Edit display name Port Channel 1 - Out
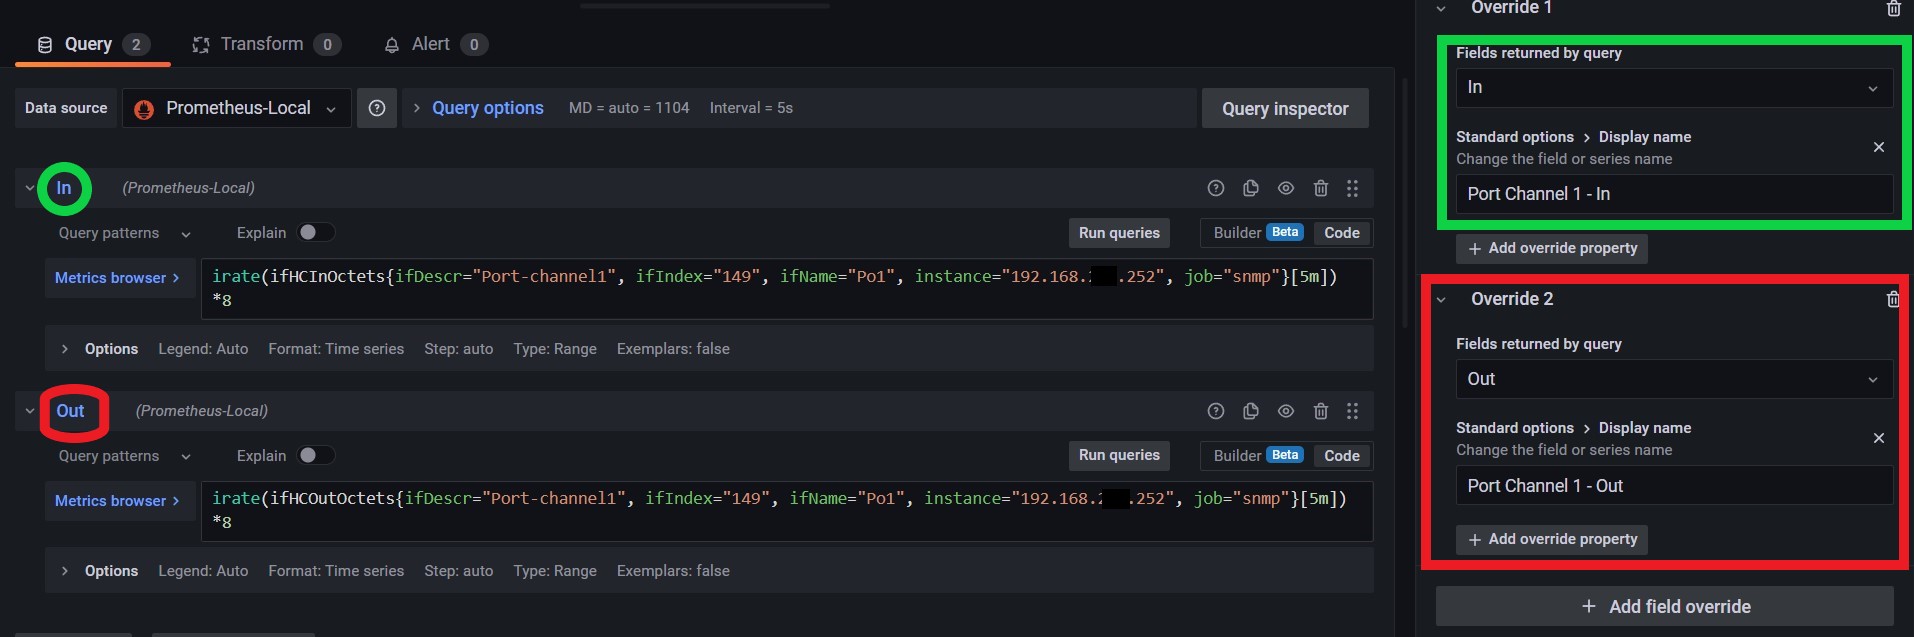The height and width of the screenshot is (637, 1914). click(1674, 486)
